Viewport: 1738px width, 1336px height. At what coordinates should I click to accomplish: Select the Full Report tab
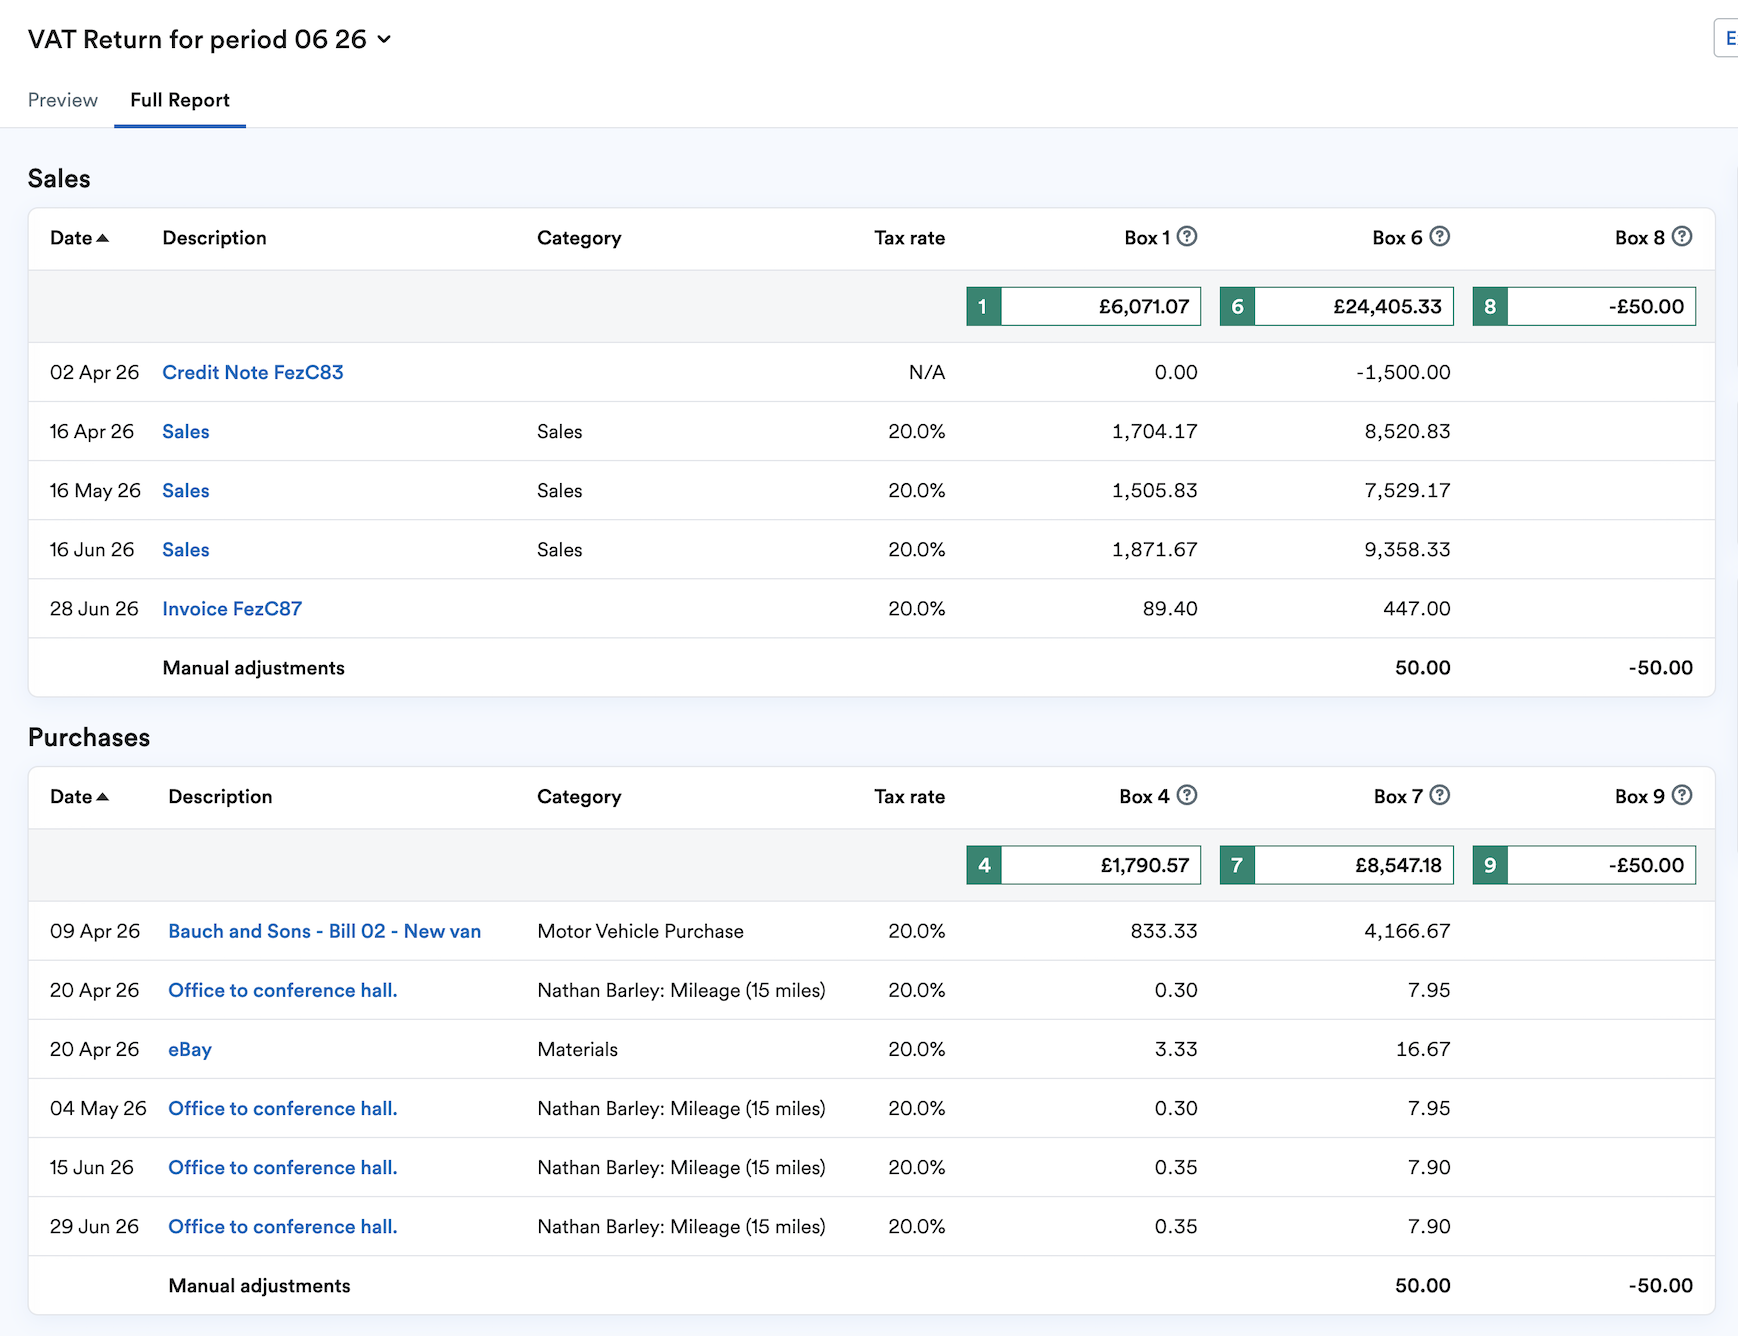coord(180,100)
